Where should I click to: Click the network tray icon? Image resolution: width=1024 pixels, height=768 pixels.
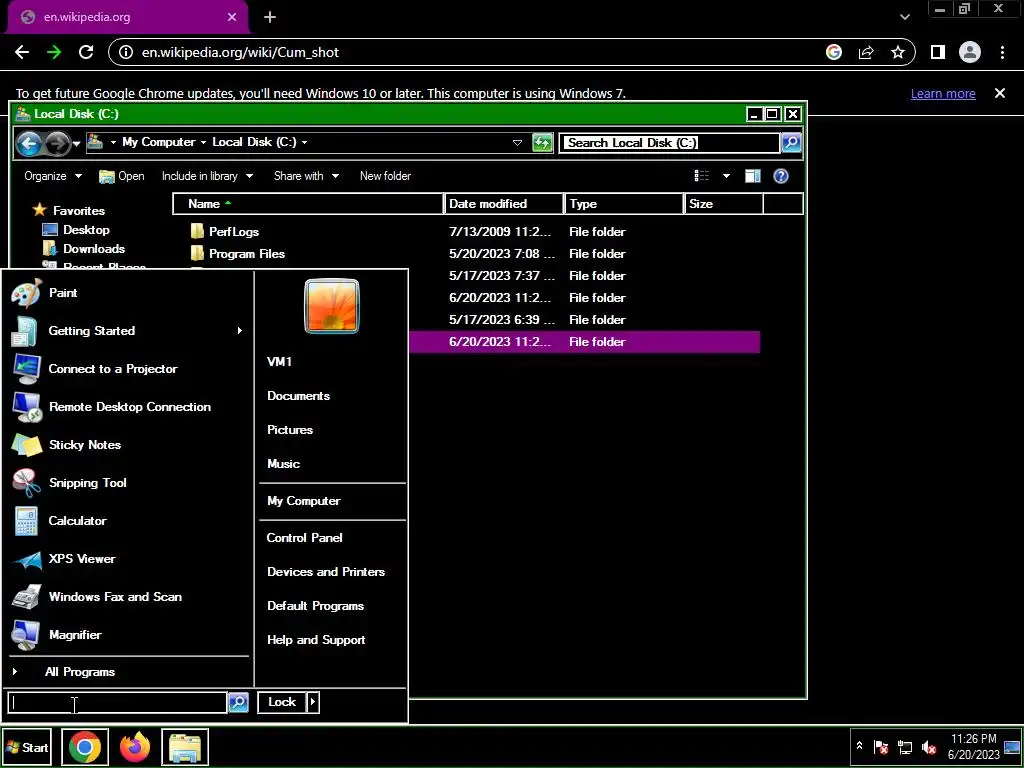click(x=904, y=747)
